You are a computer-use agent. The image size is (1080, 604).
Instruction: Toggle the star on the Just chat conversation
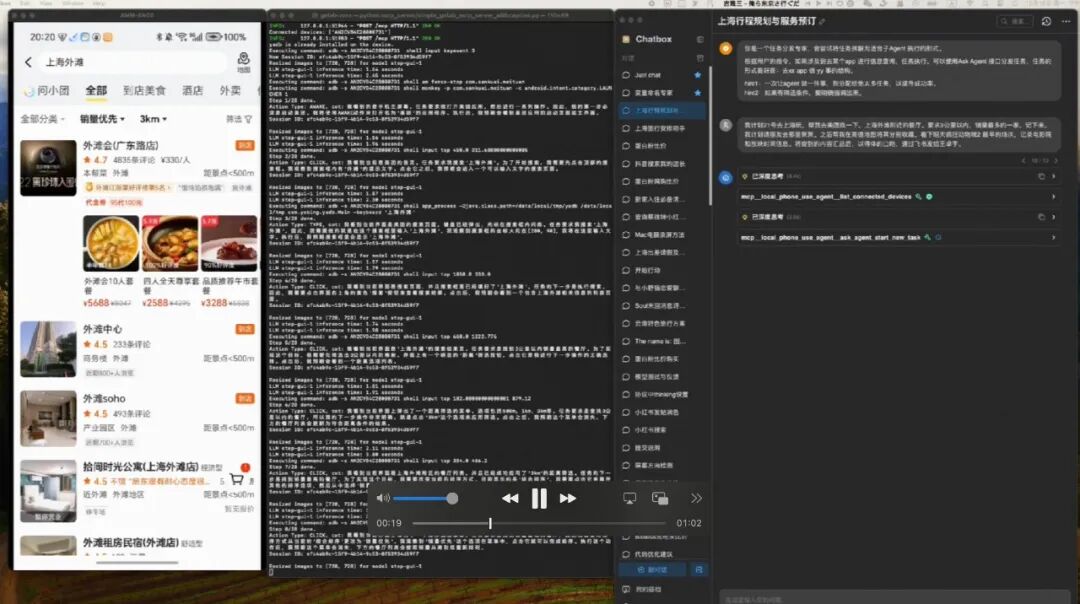[x=698, y=74]
